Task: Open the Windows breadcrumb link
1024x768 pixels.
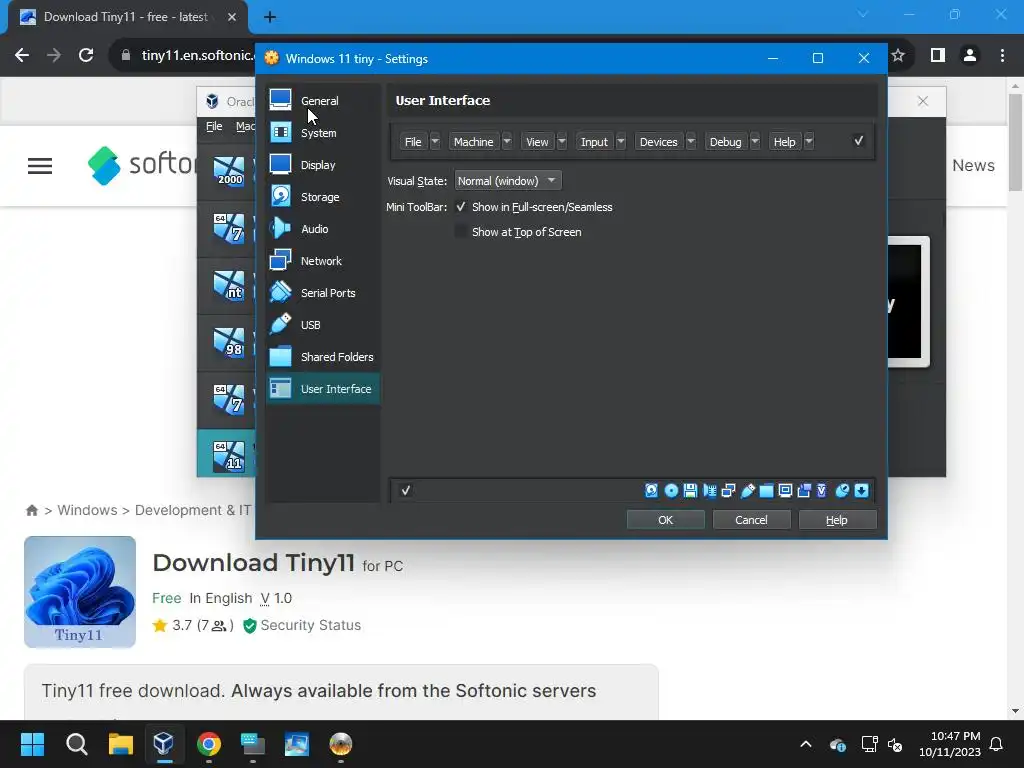Action: pyautogui.click(x=87, y=510)
